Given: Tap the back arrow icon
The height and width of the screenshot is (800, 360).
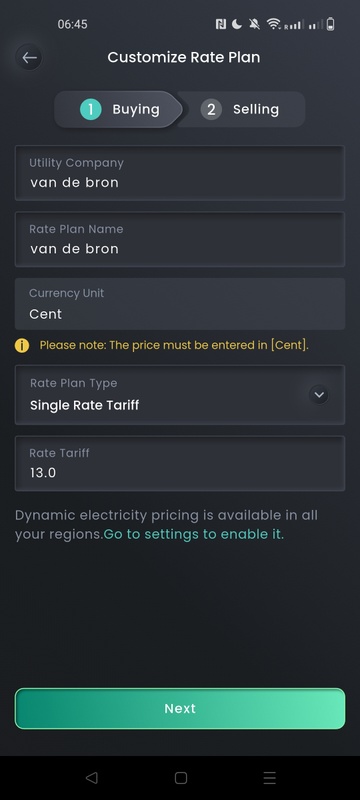Looking at the screenshot, I should click(29, 57).
